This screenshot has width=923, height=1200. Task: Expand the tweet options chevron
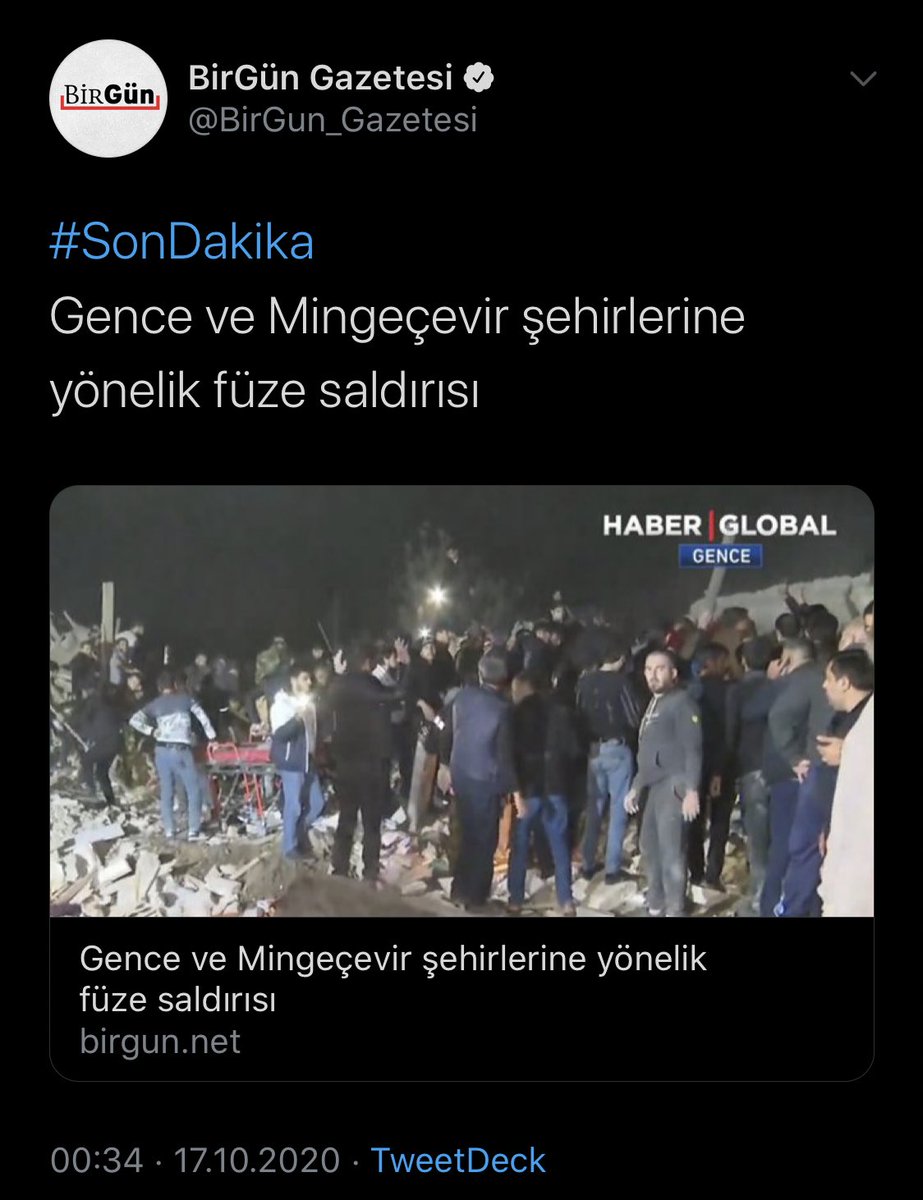(862, 78)
